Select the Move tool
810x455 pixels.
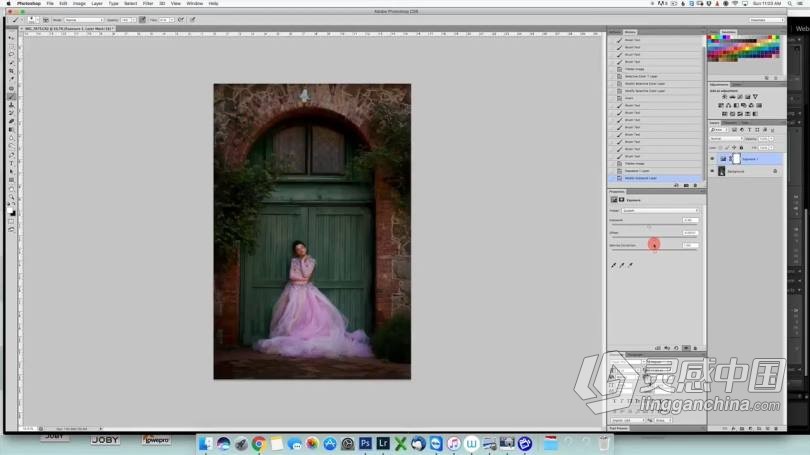tap(11, 38)
